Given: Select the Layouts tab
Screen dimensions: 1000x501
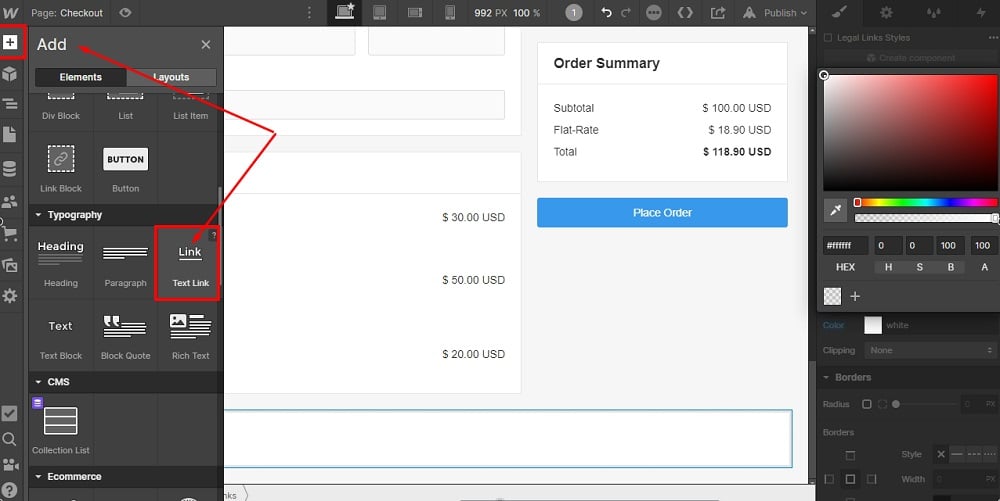Looking at the screenshot, I should [x=171, y=77].
